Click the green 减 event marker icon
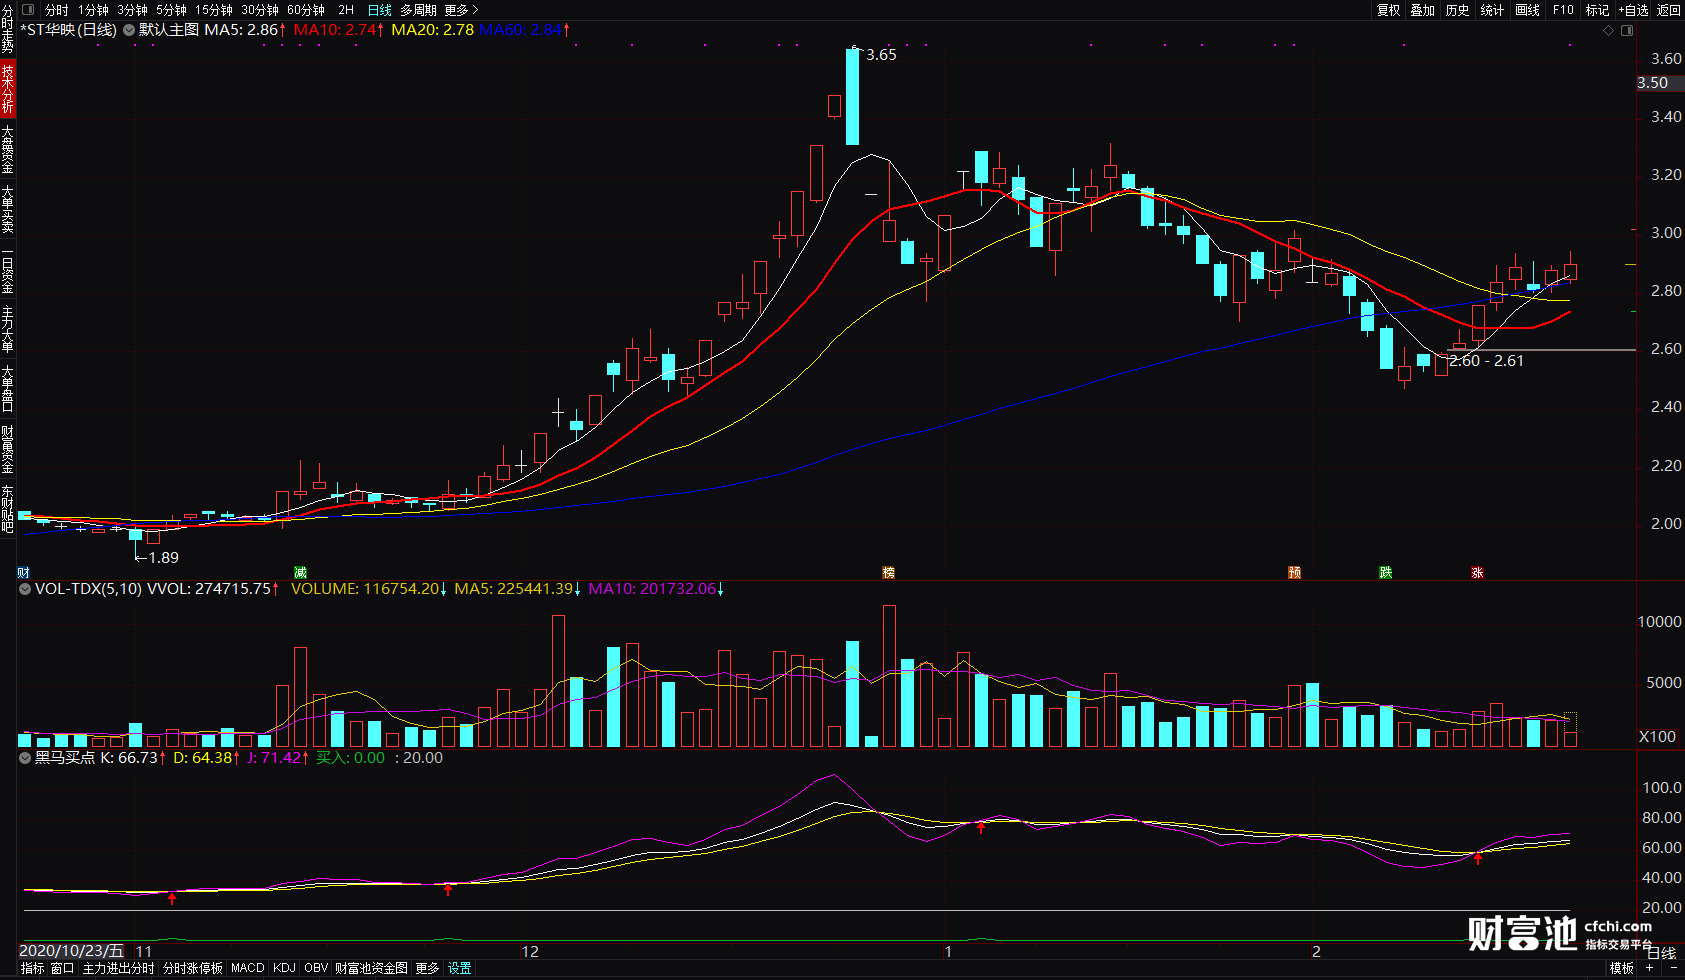Image resolution: width=1685 pixels, height=980 pixels. point(300,573)
